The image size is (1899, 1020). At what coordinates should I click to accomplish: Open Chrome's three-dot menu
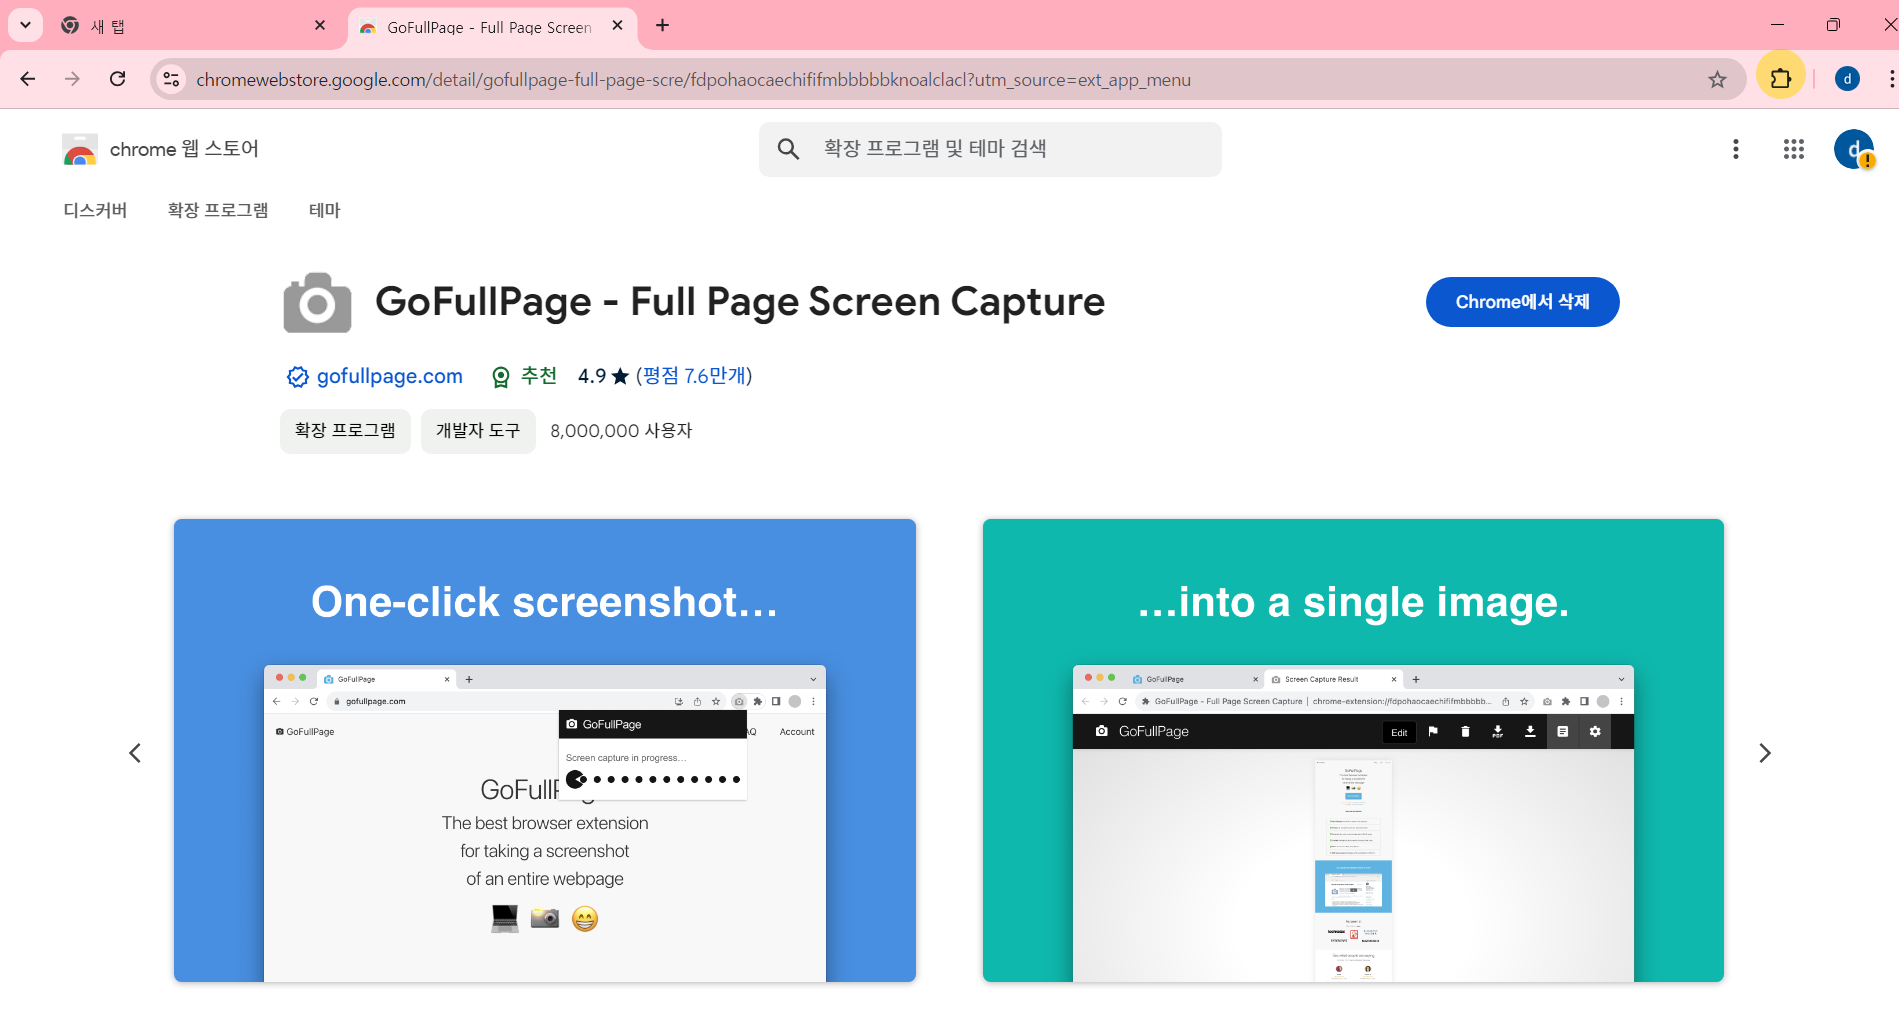pos(1890,79)
